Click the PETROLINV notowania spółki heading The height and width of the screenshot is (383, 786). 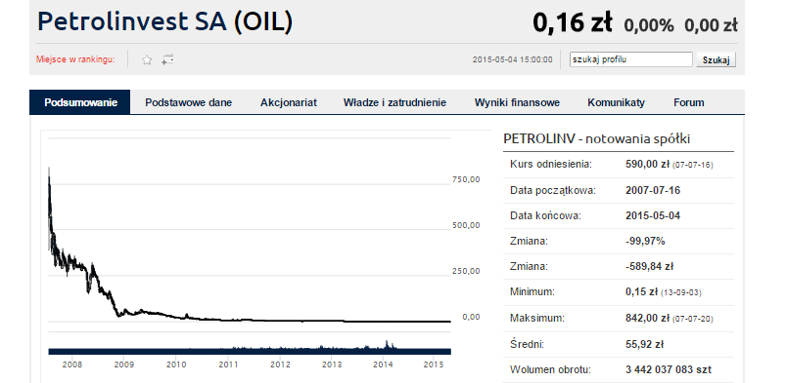point(597,139)
